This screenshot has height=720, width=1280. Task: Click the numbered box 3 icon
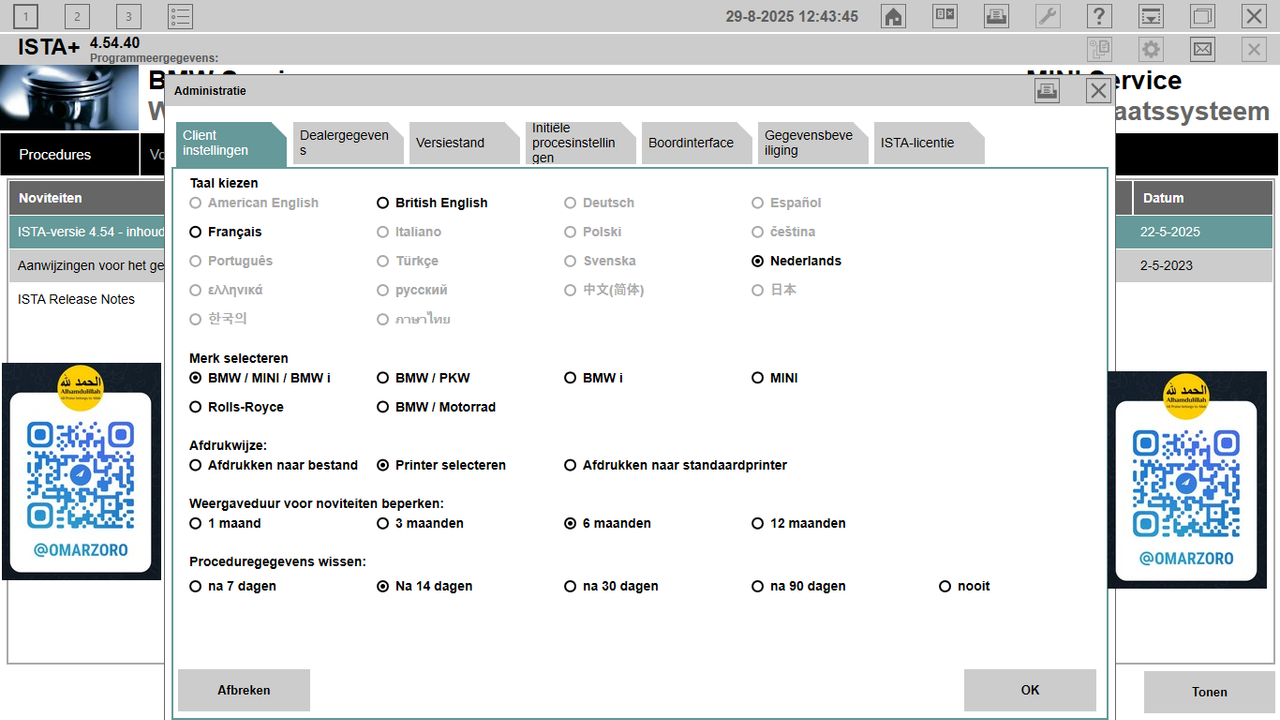click(128, 16)
